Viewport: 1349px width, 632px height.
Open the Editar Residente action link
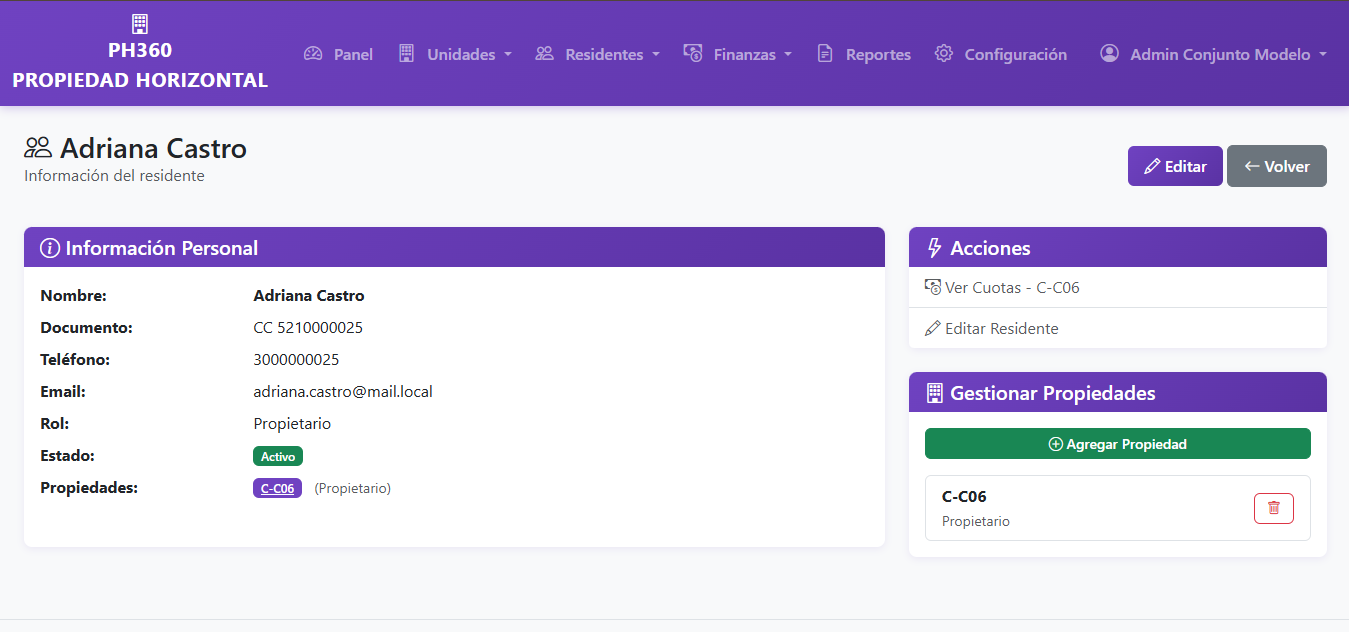tap(1118, 328)
